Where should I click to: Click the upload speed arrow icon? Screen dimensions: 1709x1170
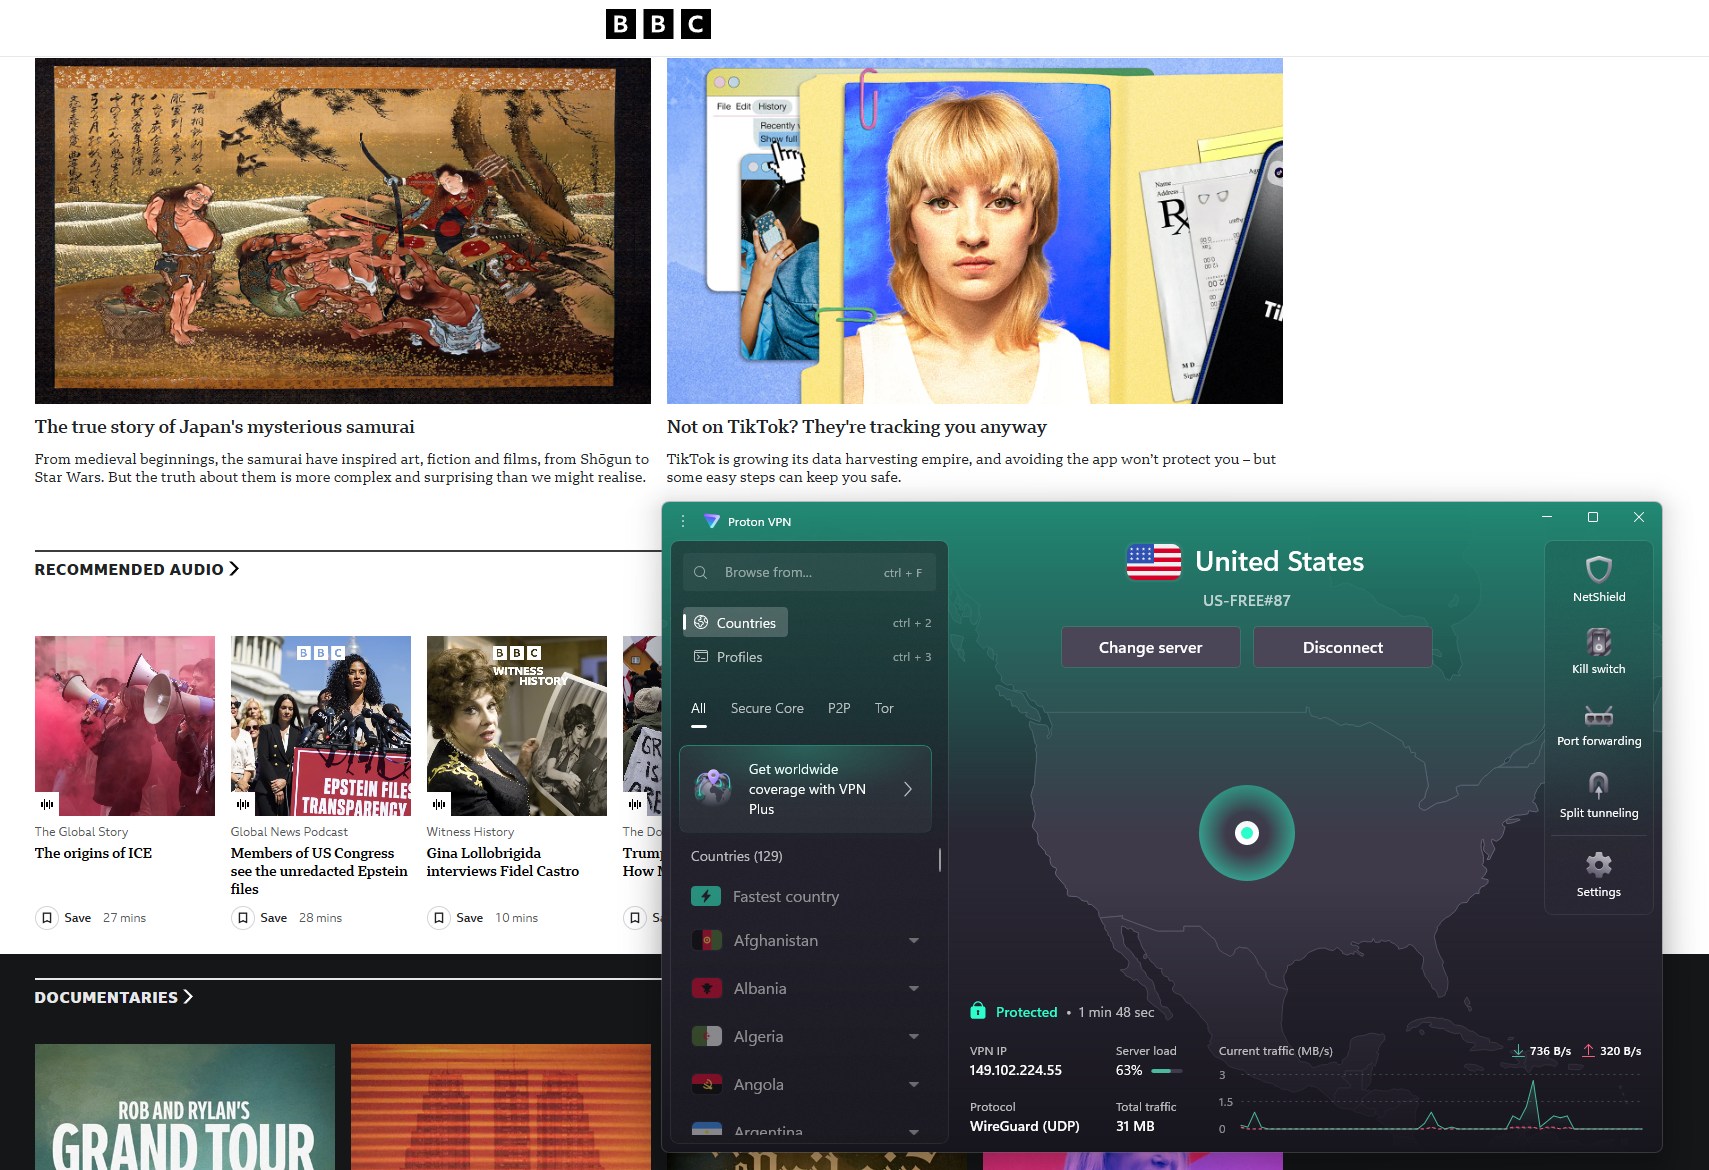coord(1588,1051)
